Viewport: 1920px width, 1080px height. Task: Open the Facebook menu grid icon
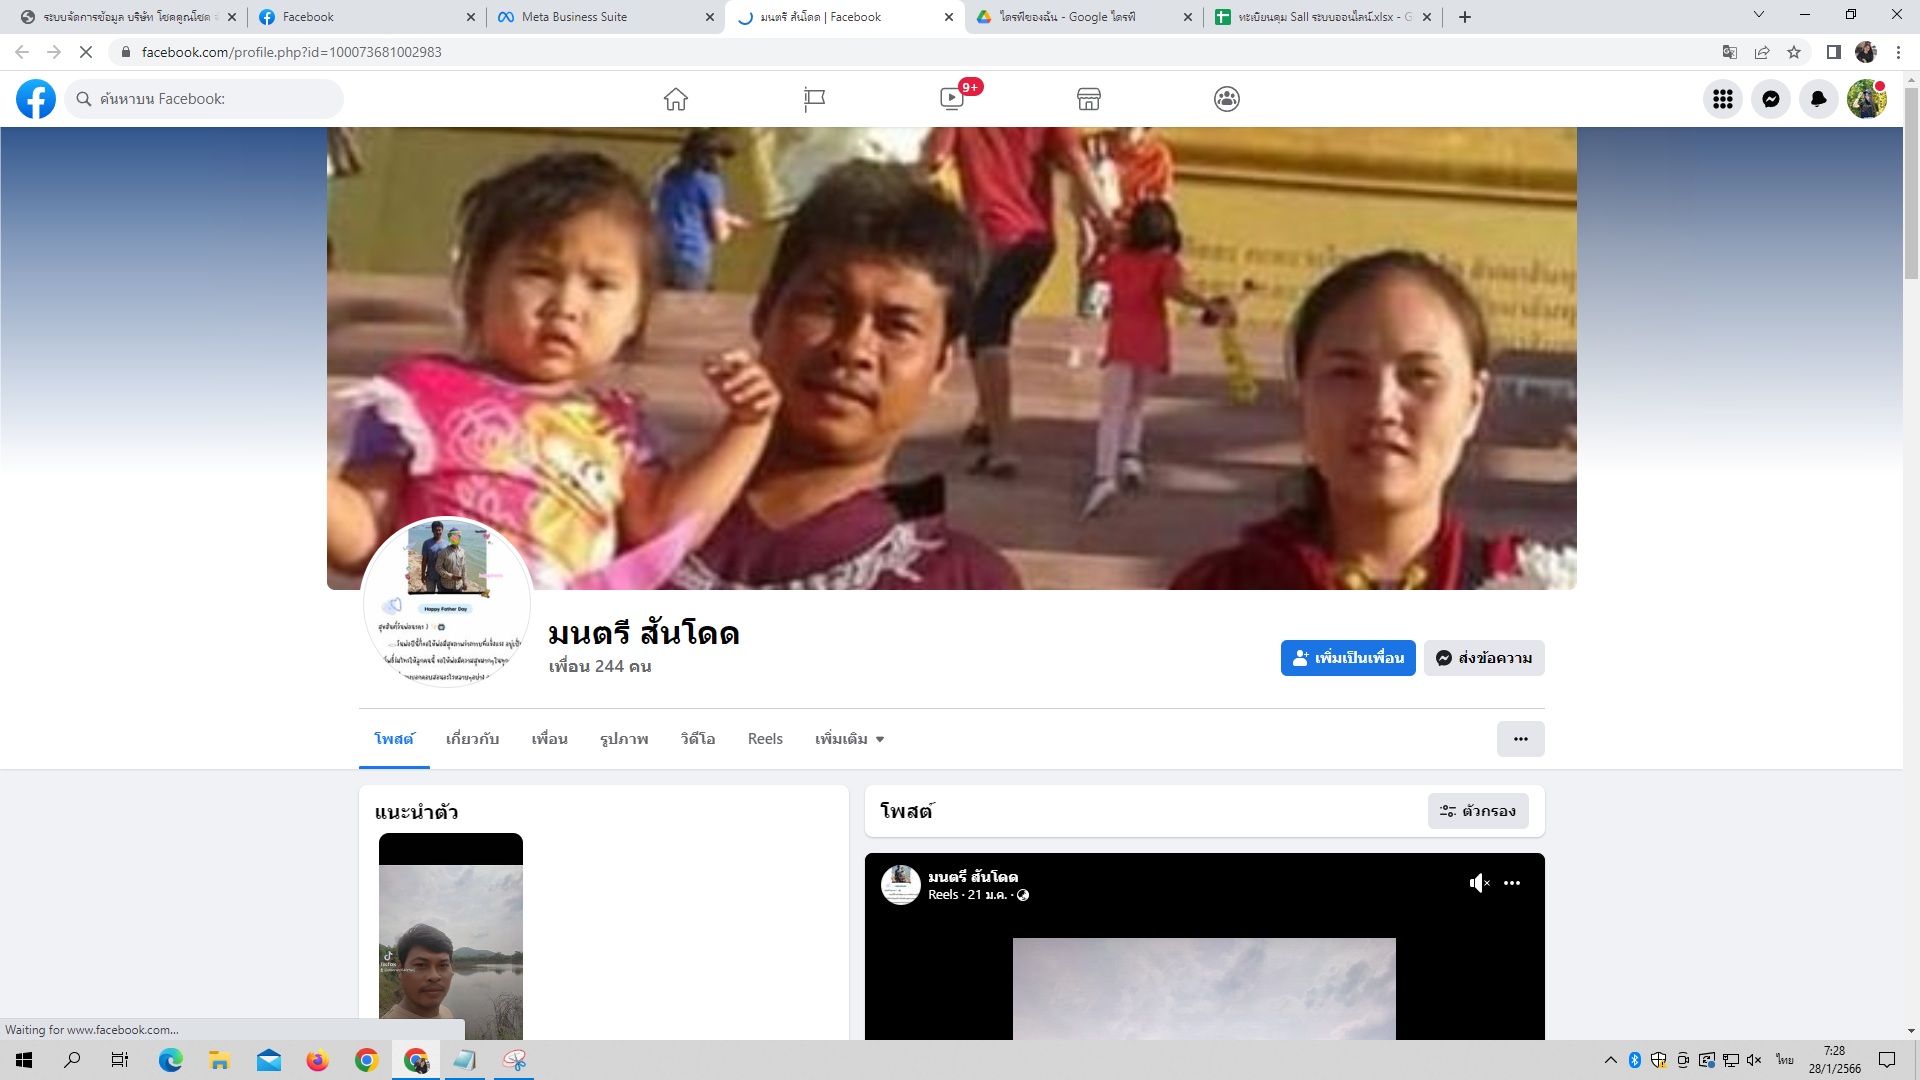coord(1723,99)
